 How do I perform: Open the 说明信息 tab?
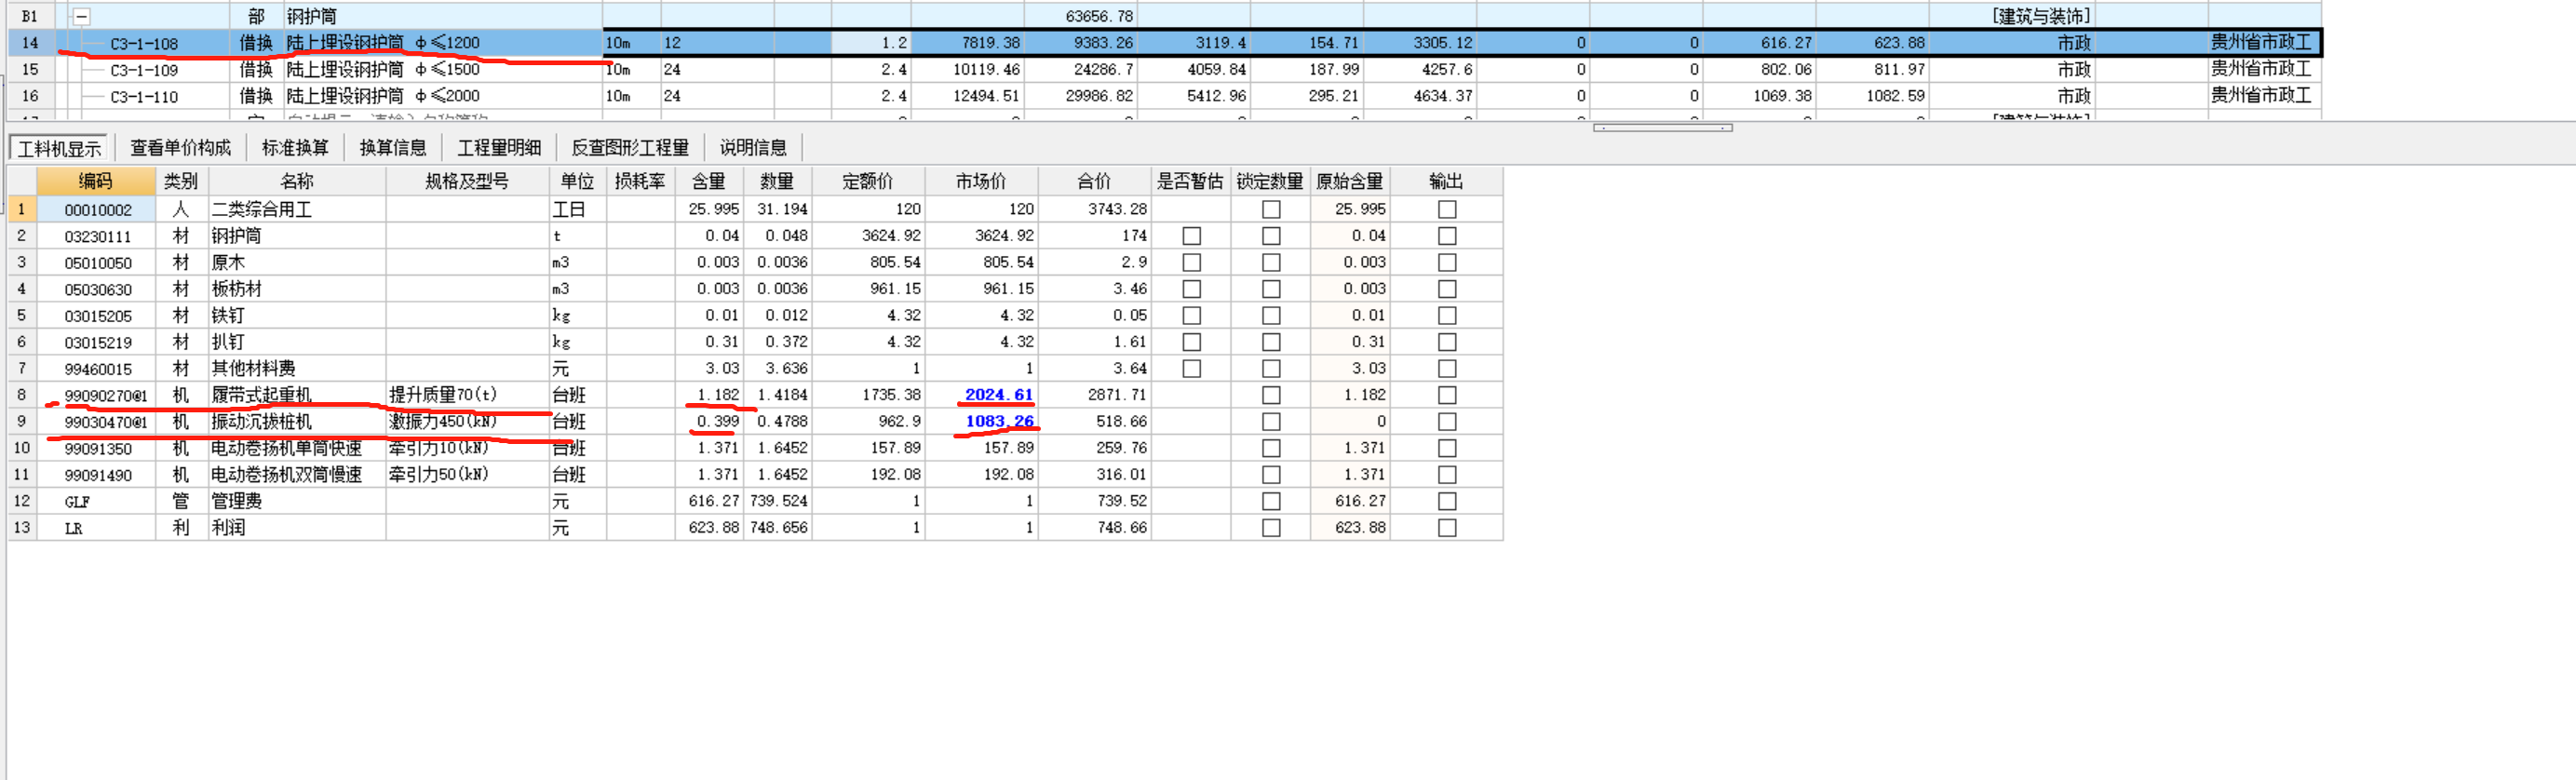click(x=753, y=148)
